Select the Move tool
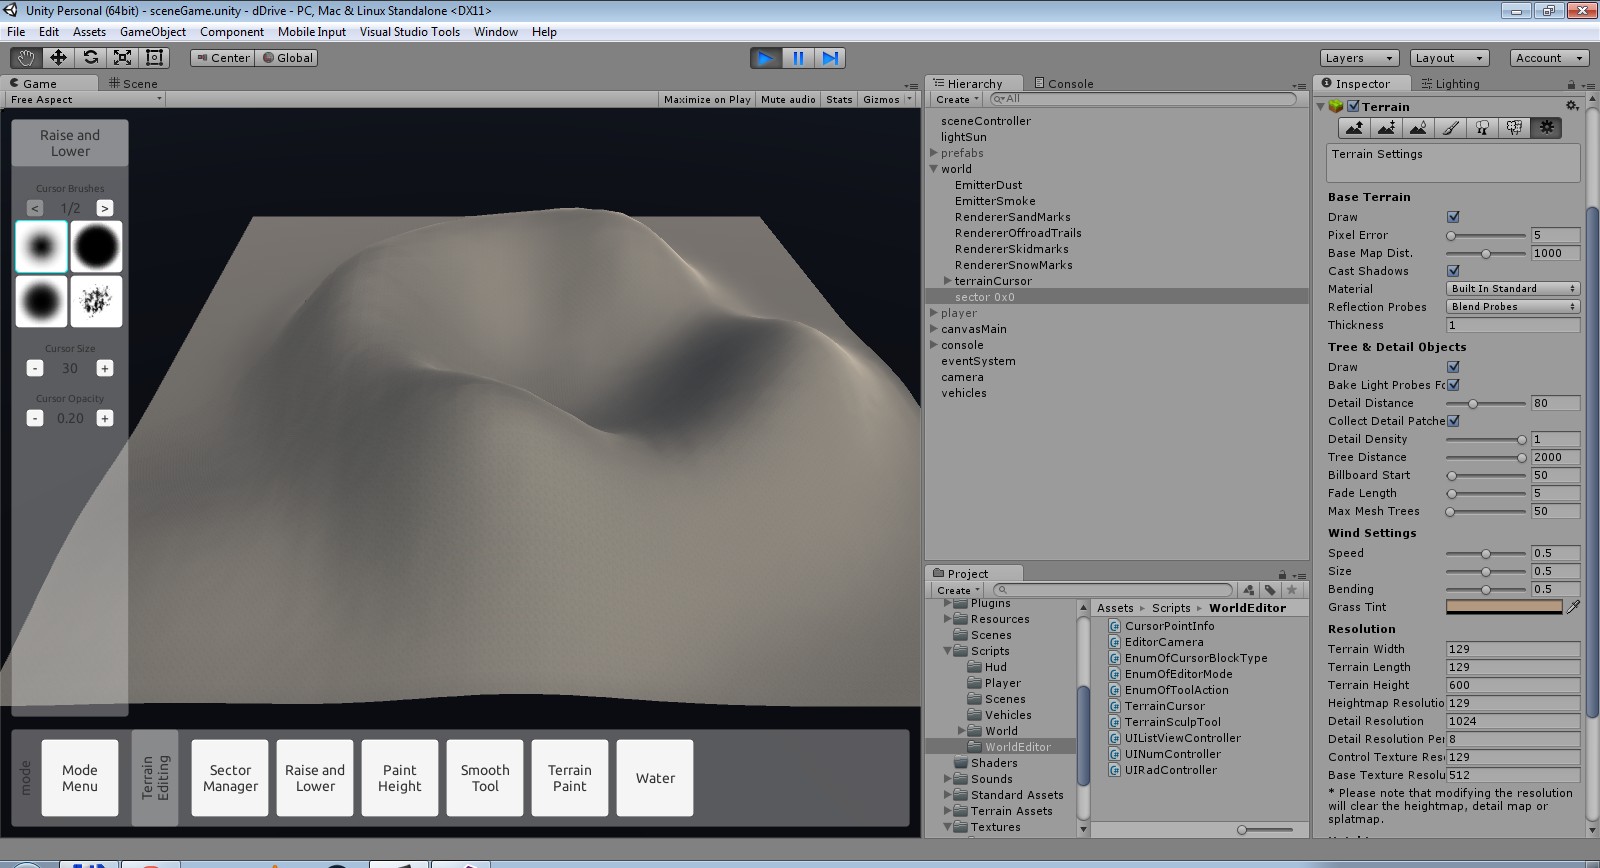Image resolution: width=1600 pixels, height=868 pixels. [x=58, y=58]
